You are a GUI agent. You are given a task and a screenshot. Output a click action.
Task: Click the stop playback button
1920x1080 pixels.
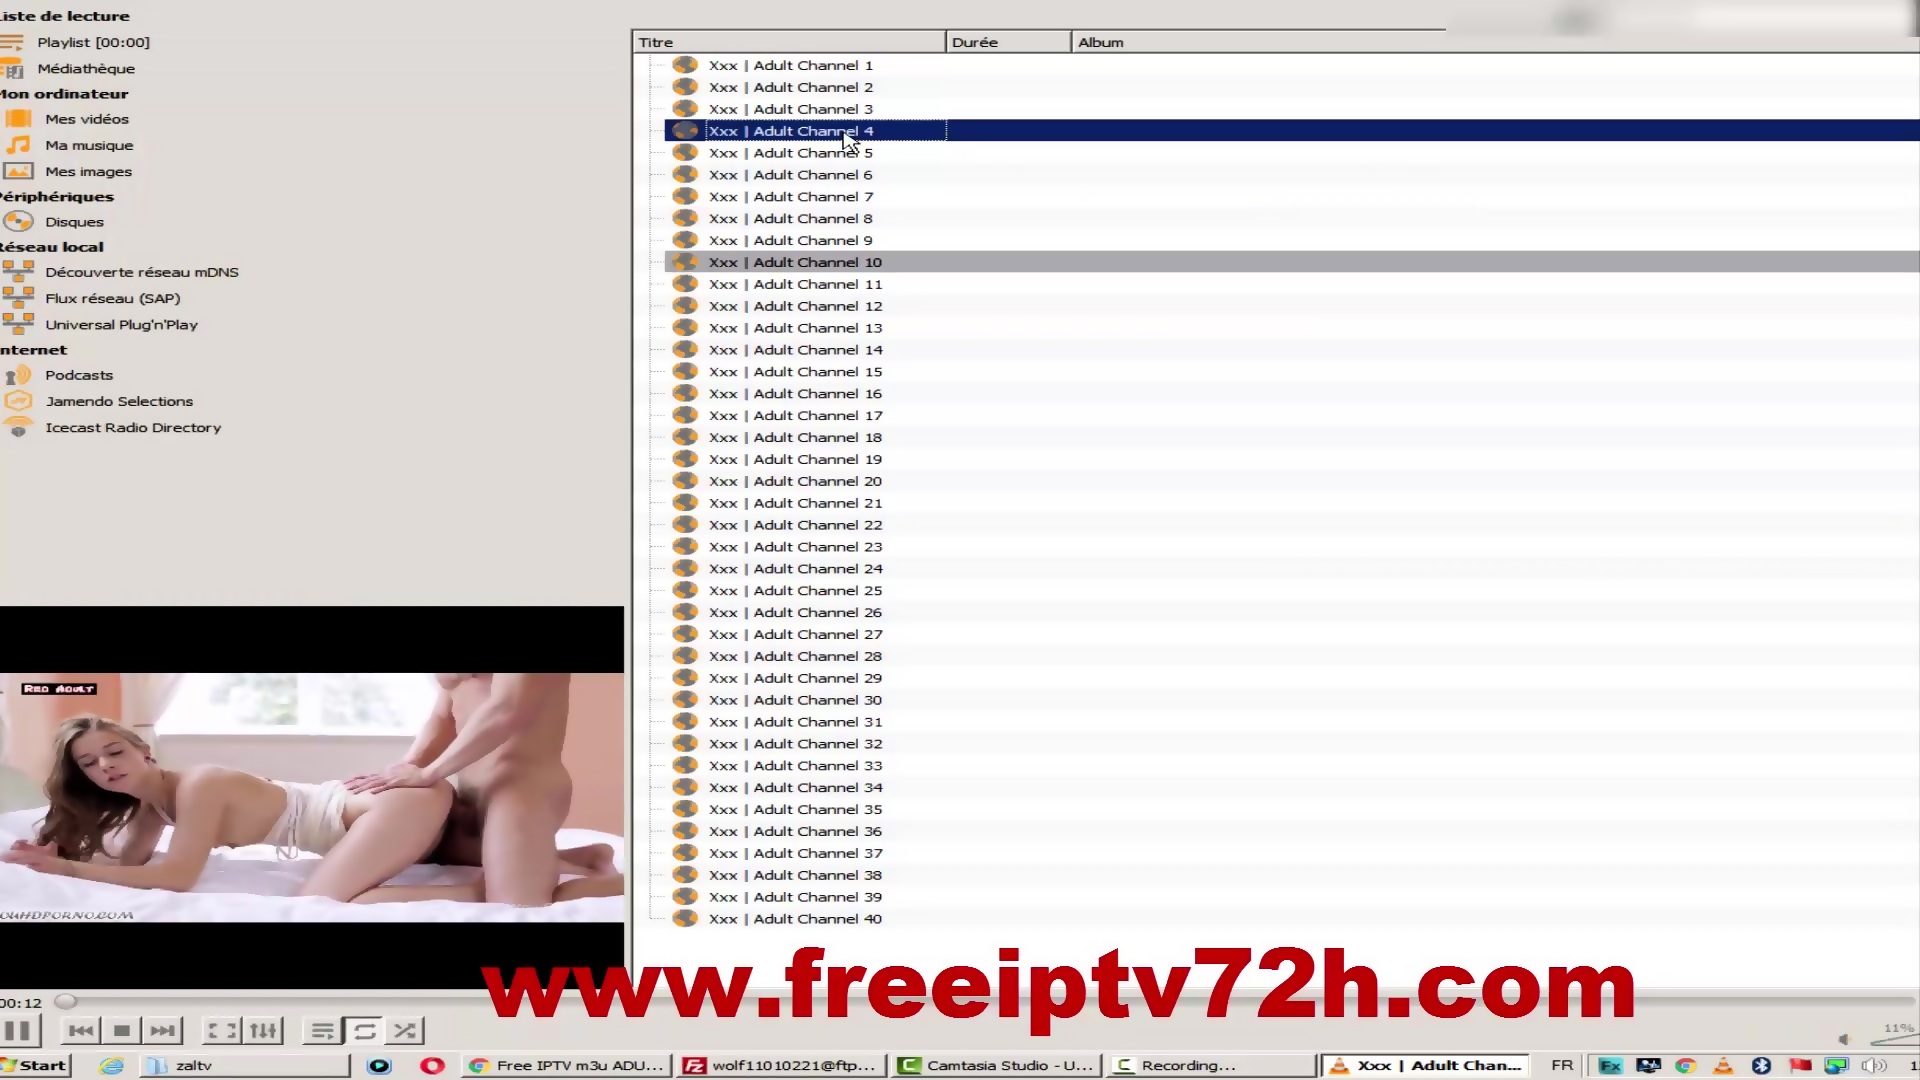pos(120,1031)
